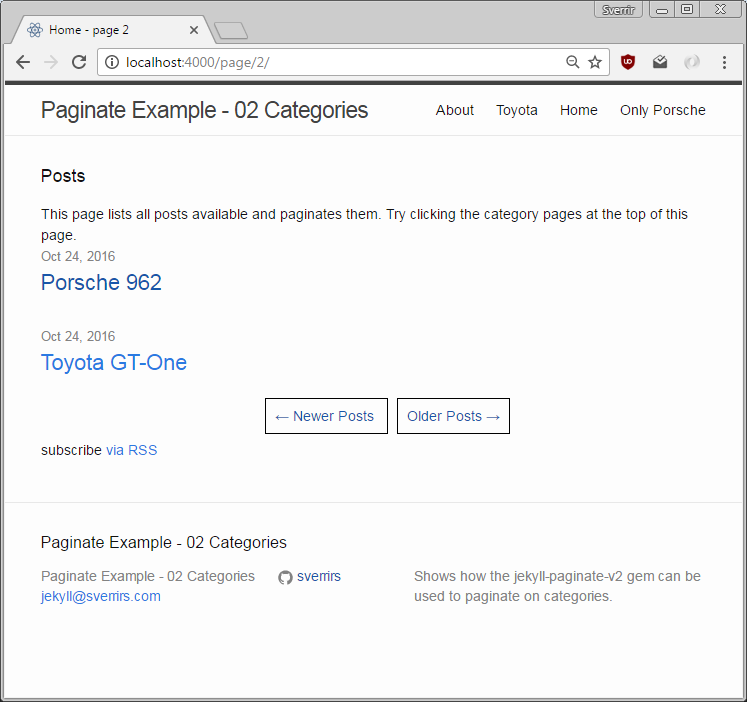View site information icon in address bar
The height and width of the screenshot is (702, 747).
[112, 62]
